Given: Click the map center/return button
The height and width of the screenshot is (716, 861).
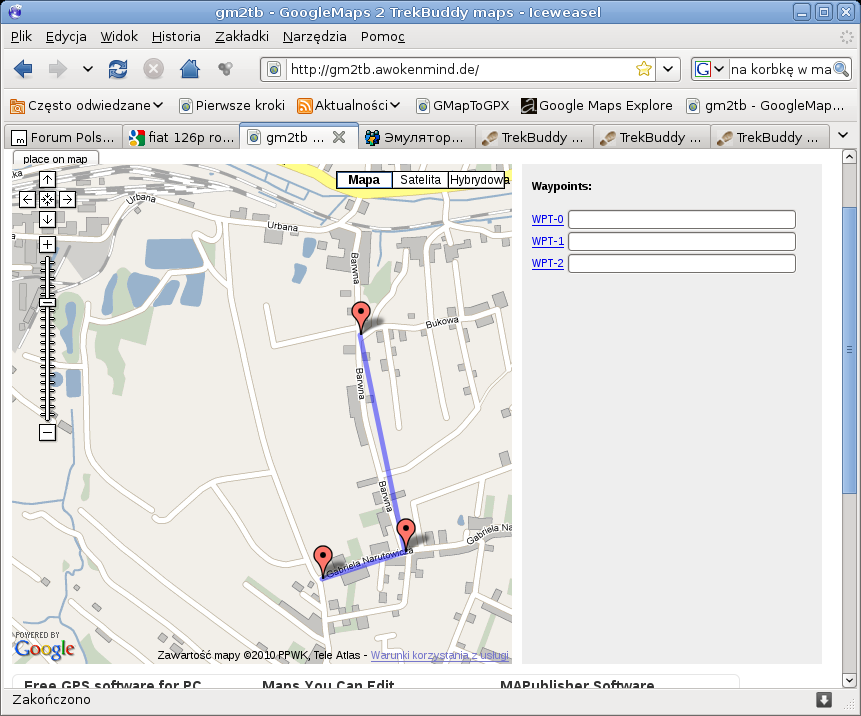Looking at the screenshot, I should (48, 199).
